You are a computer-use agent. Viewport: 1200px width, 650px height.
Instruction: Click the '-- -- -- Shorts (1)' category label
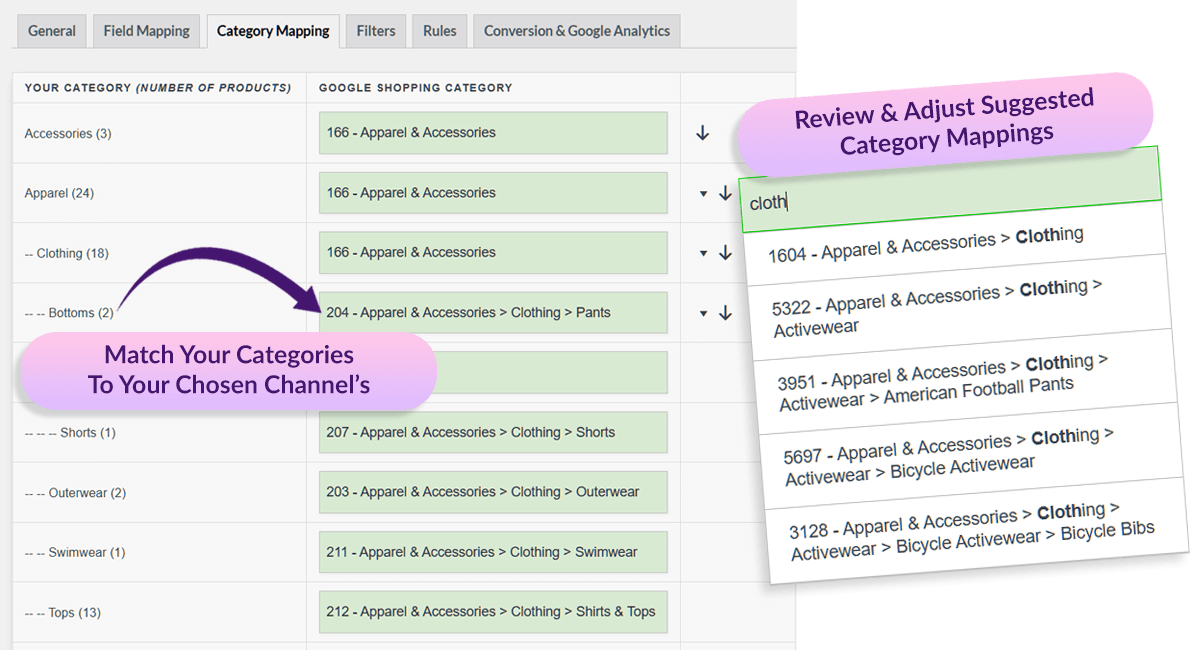(70, 433)
